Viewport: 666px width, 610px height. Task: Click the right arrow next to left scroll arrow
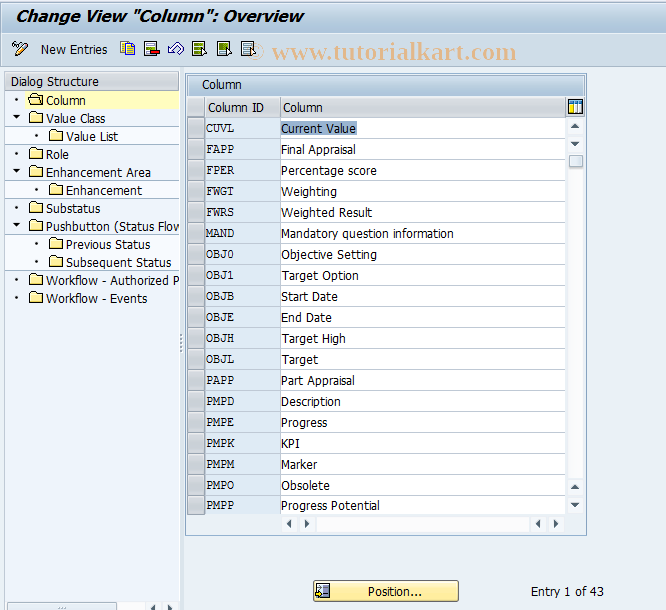(x=307, y=524)
